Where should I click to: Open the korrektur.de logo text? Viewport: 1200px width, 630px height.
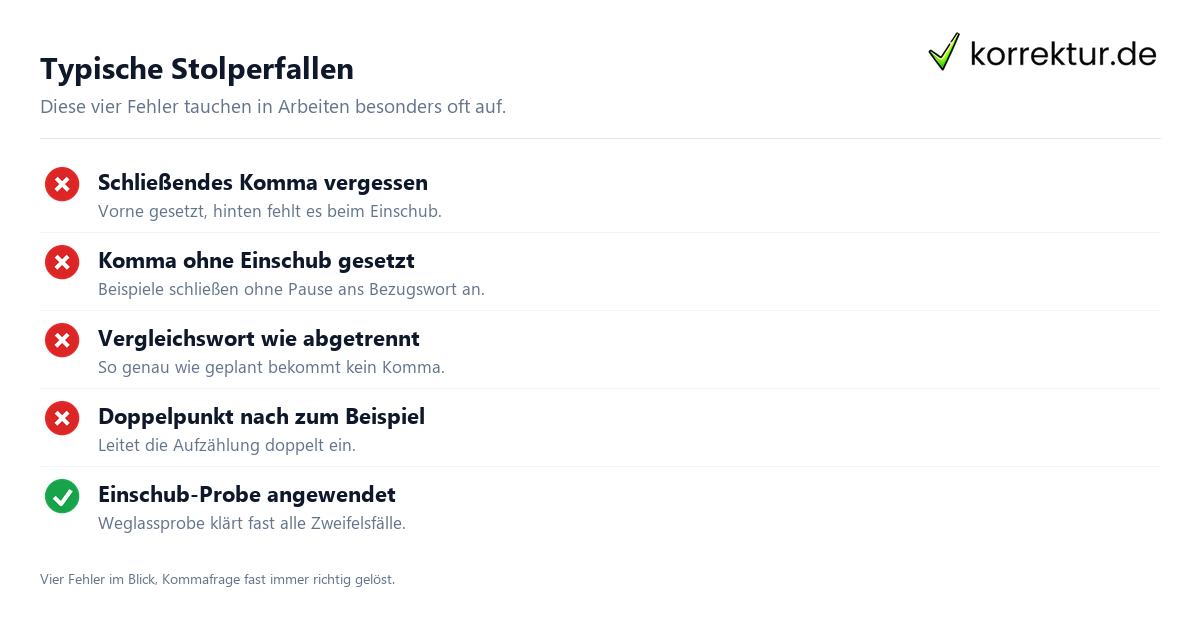pos(1063,54)
